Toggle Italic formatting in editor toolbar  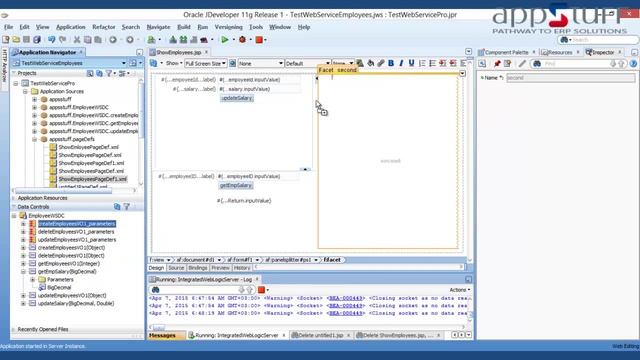point(401,63)
